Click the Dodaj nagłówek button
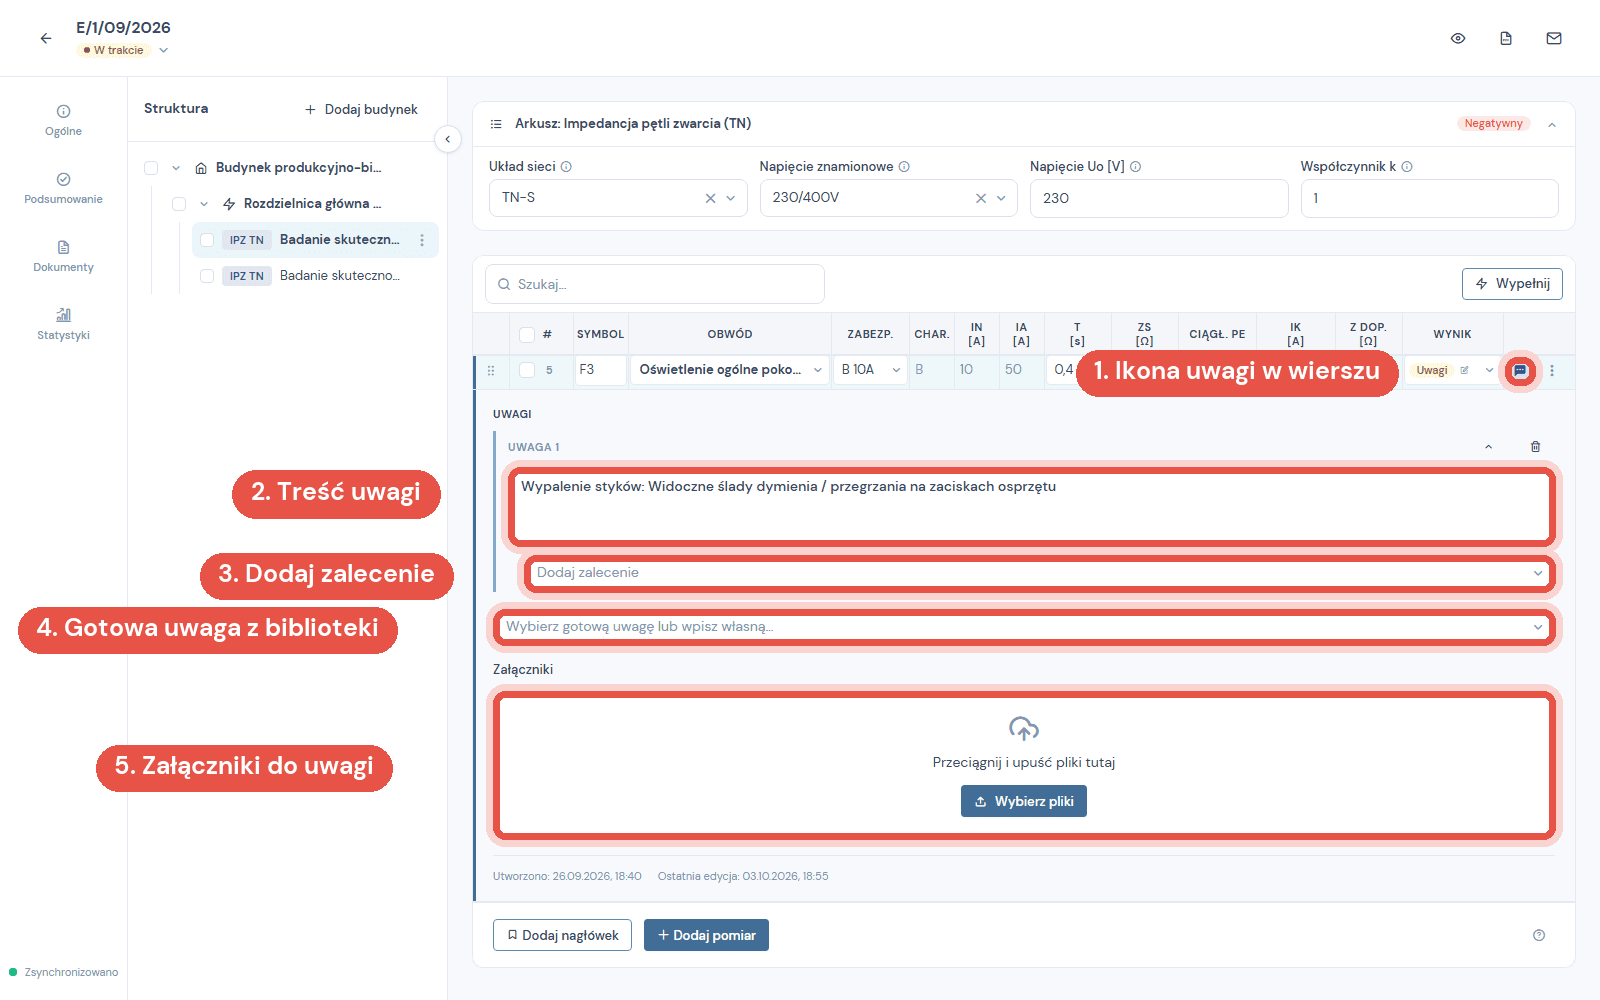1600x1000 pixels. point(562,935)
